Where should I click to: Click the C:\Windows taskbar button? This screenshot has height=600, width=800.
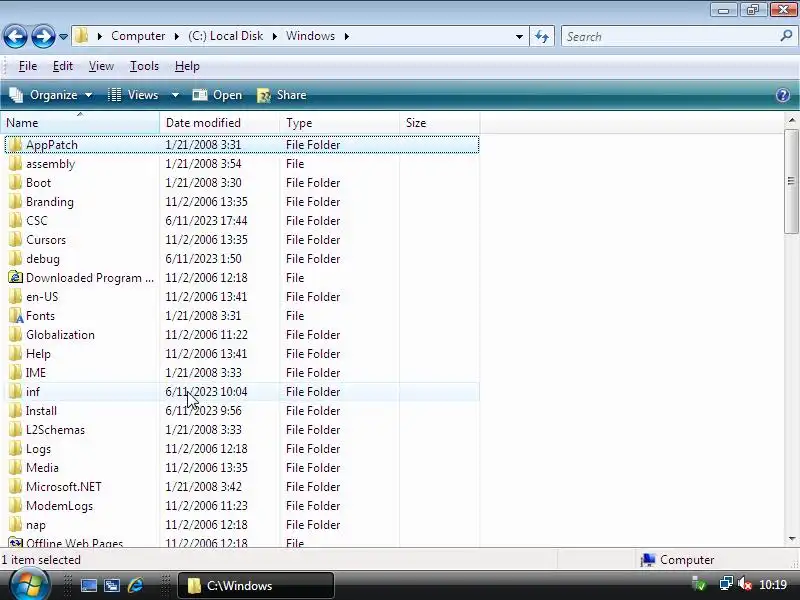coord(256,586)
